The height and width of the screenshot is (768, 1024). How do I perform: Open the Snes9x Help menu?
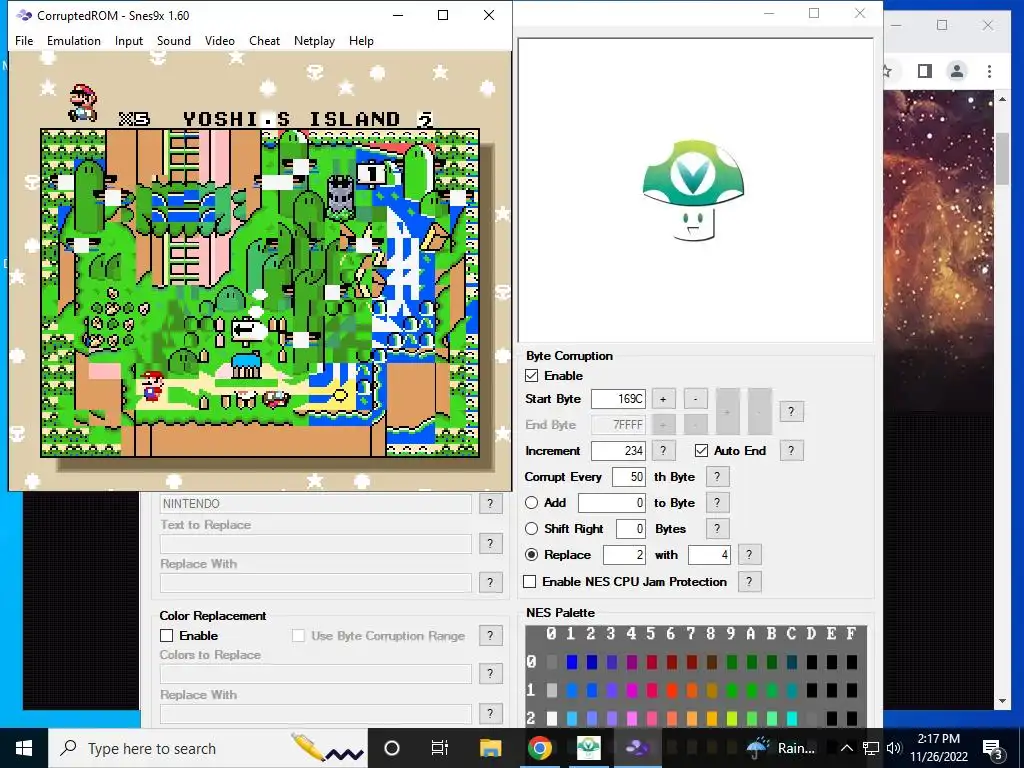click(361, 40)
